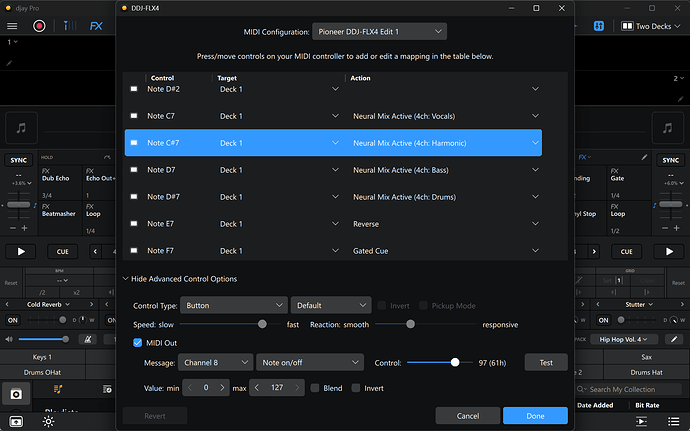The image size is (690, 431).
Task: Open the Control Type Button dropdown
Action: [x=235, y=305]
